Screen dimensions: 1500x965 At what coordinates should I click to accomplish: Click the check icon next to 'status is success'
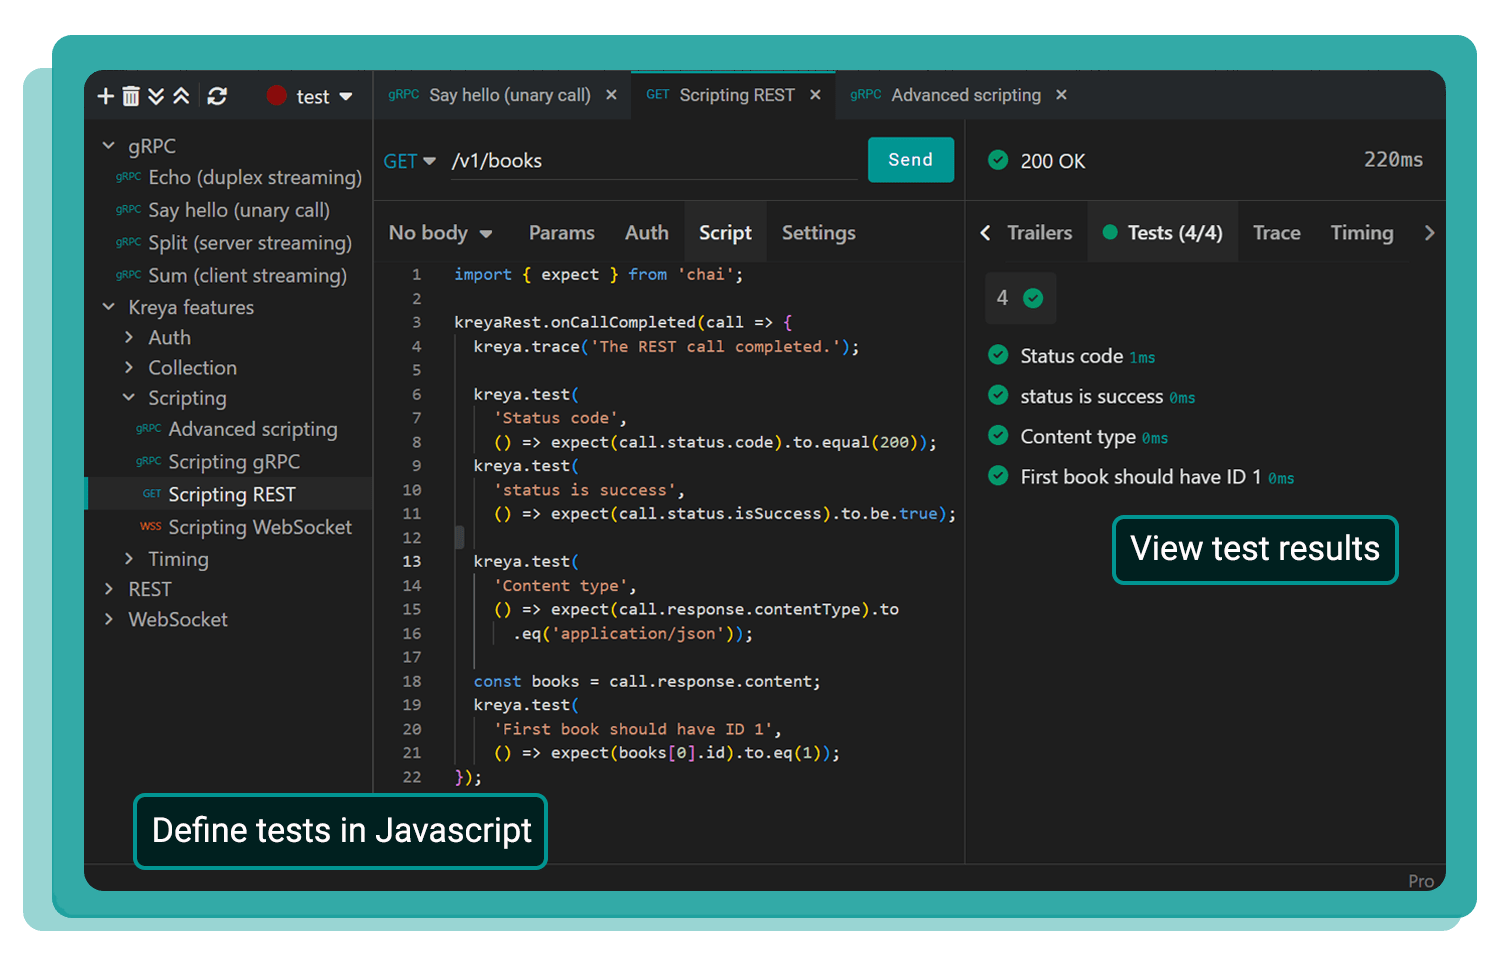(x=998, y=395)
